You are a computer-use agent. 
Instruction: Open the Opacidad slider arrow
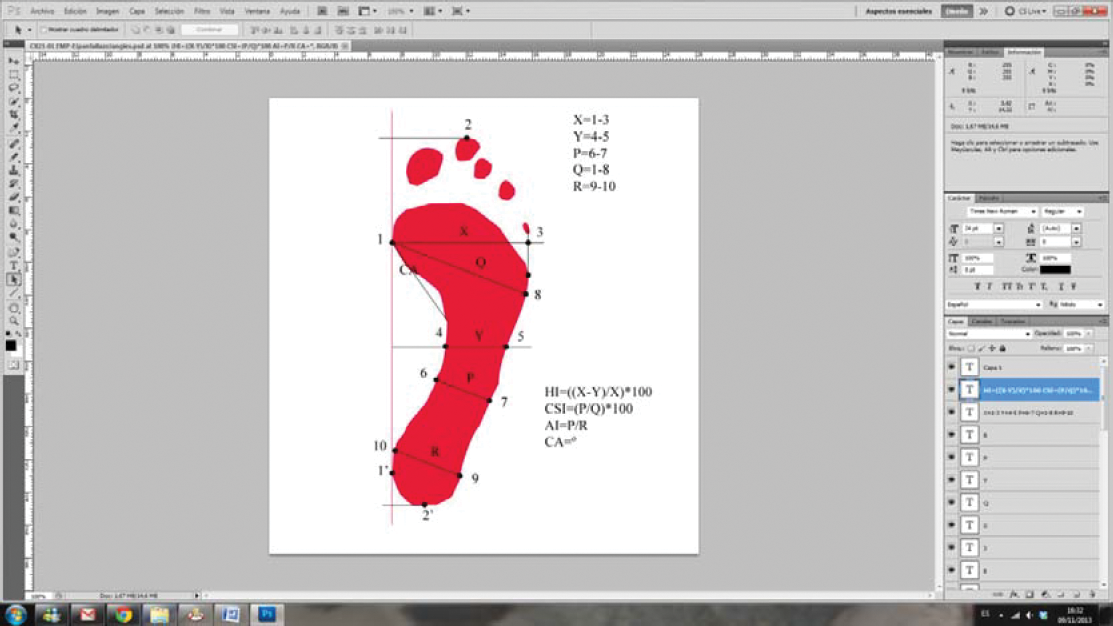coord(1089,334)
